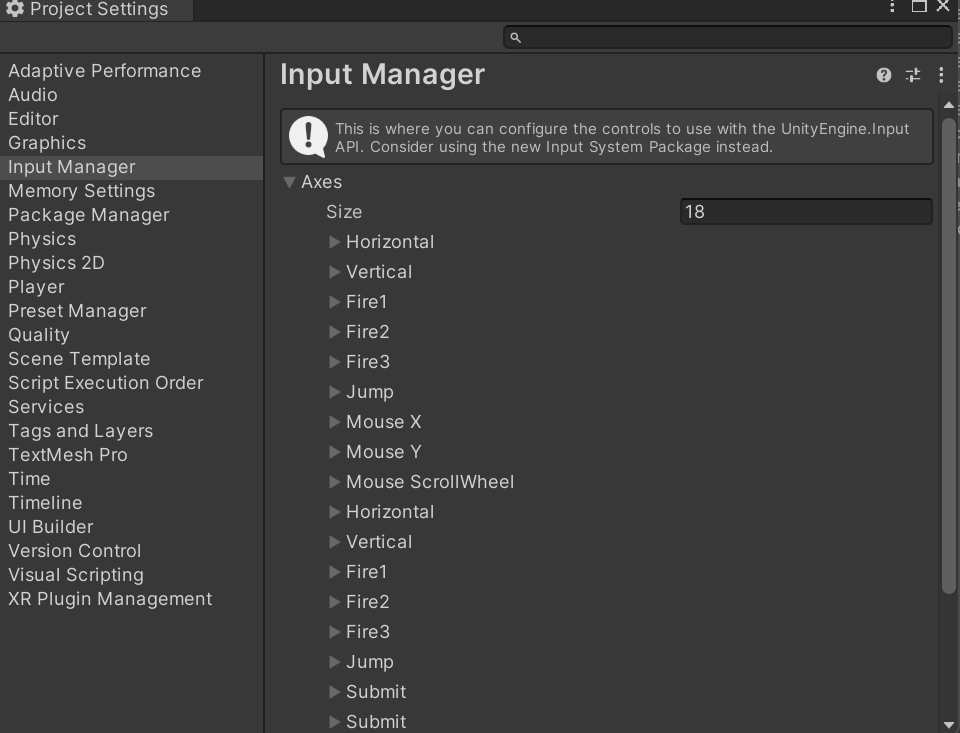
Task: Expand the Jump axis entry
Action: click(335, 392)
